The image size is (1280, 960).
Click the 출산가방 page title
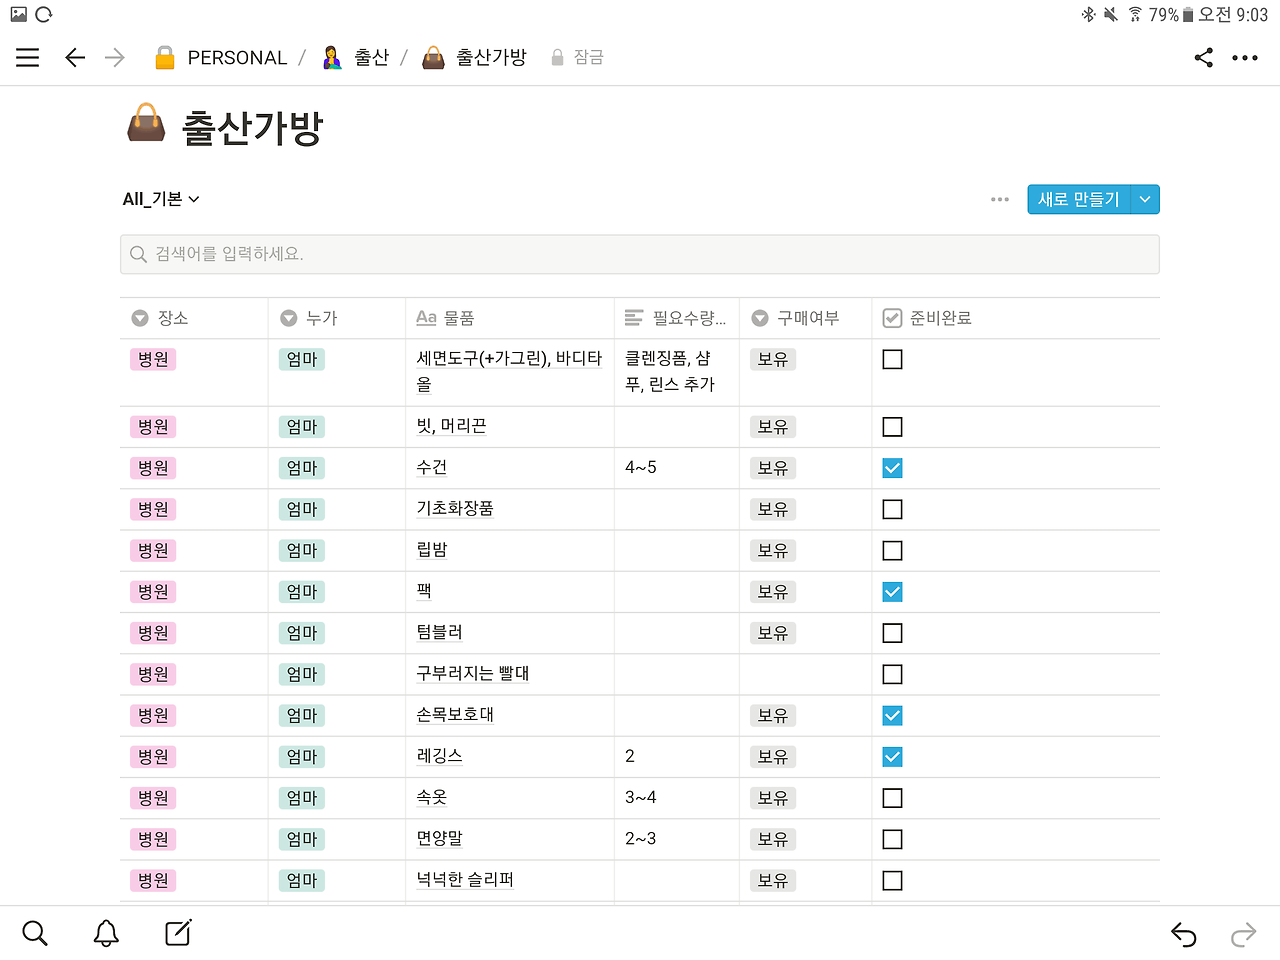pyautogui.click(x=252, y=127)
